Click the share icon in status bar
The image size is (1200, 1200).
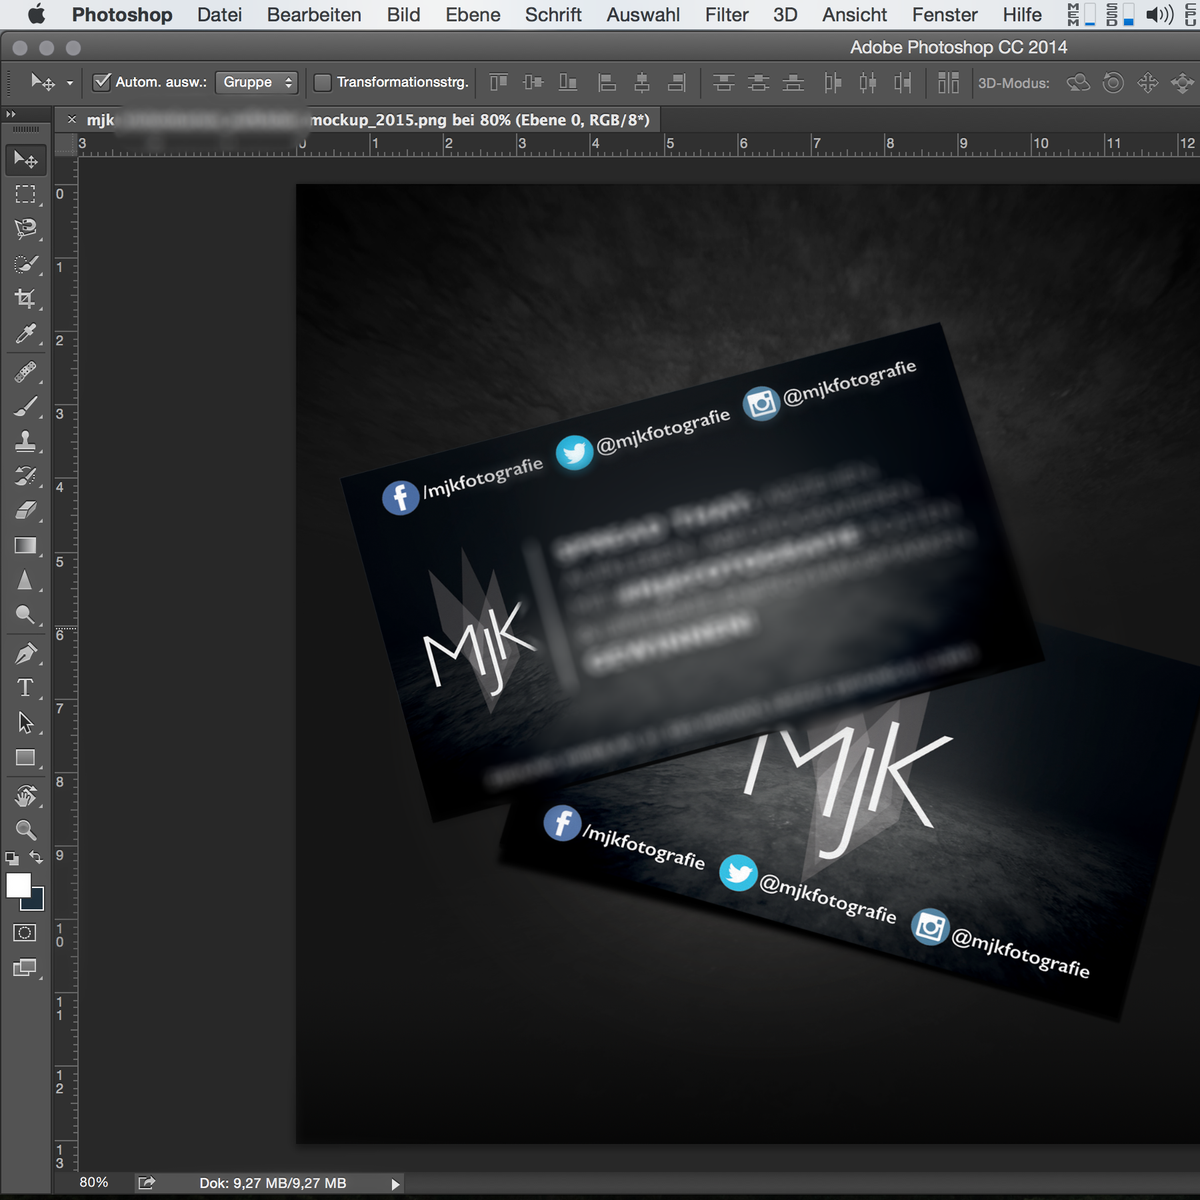[146, 1183]
